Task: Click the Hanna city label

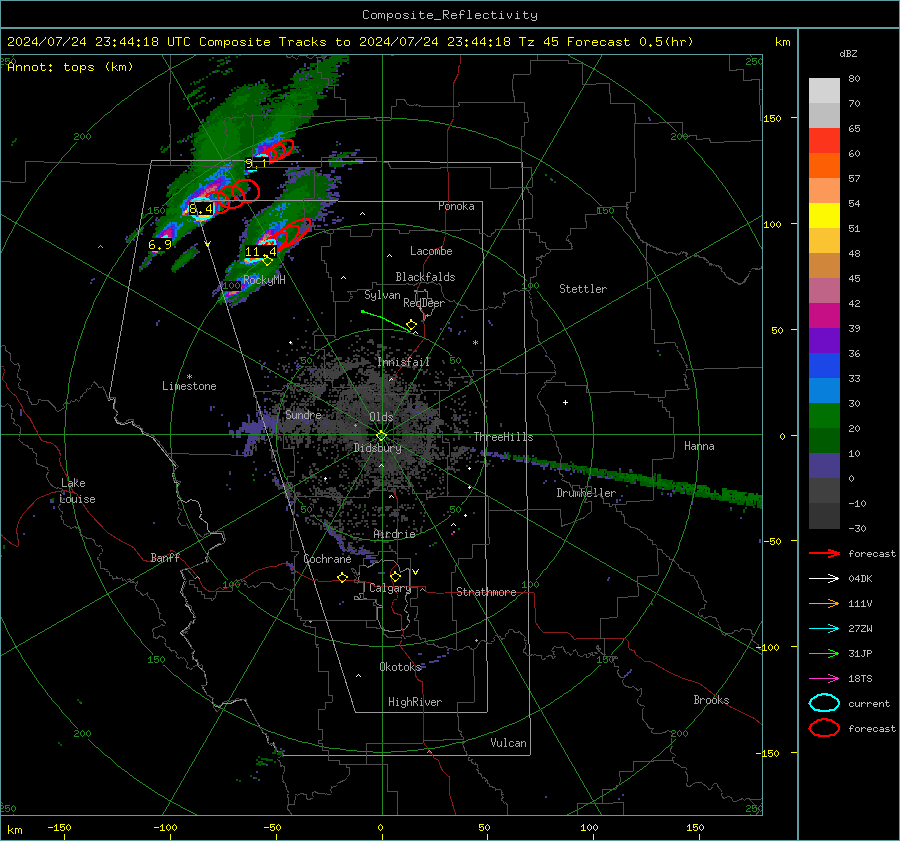Action: click(x=699, y=446)
